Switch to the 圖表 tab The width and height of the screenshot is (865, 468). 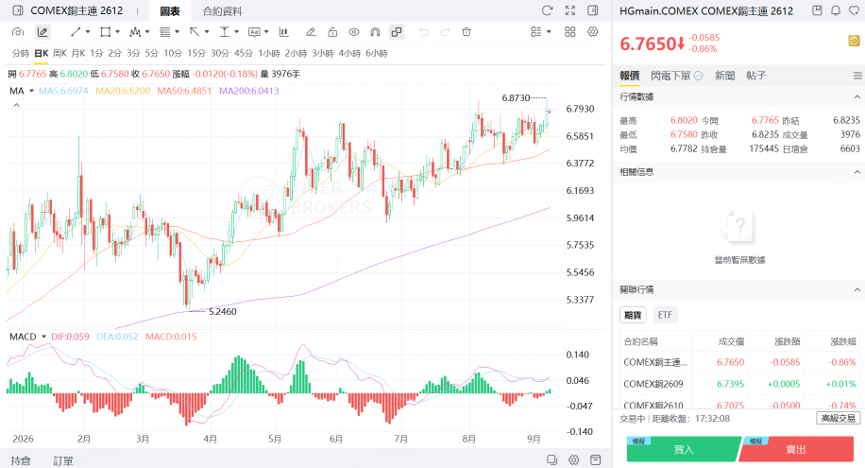(170, 11)
